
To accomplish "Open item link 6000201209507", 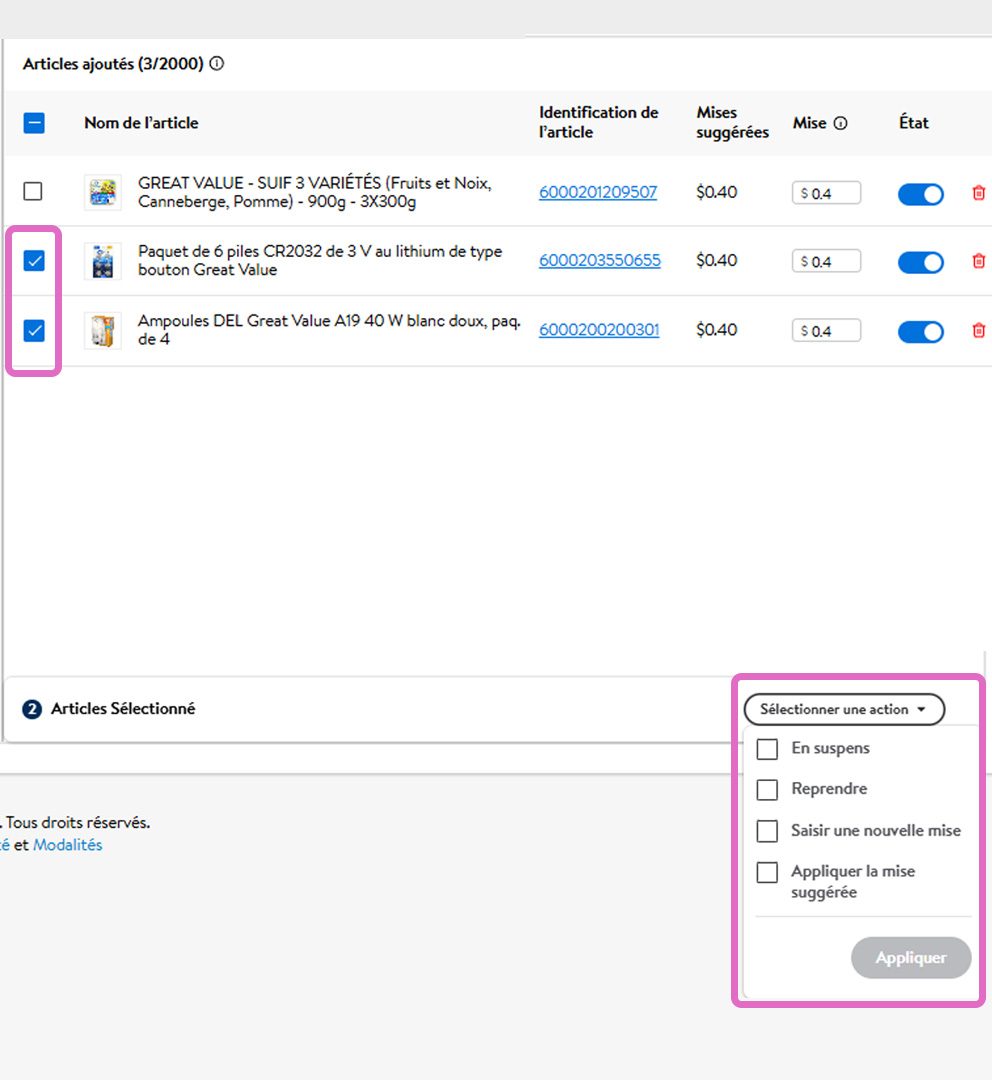I will 598,192.
